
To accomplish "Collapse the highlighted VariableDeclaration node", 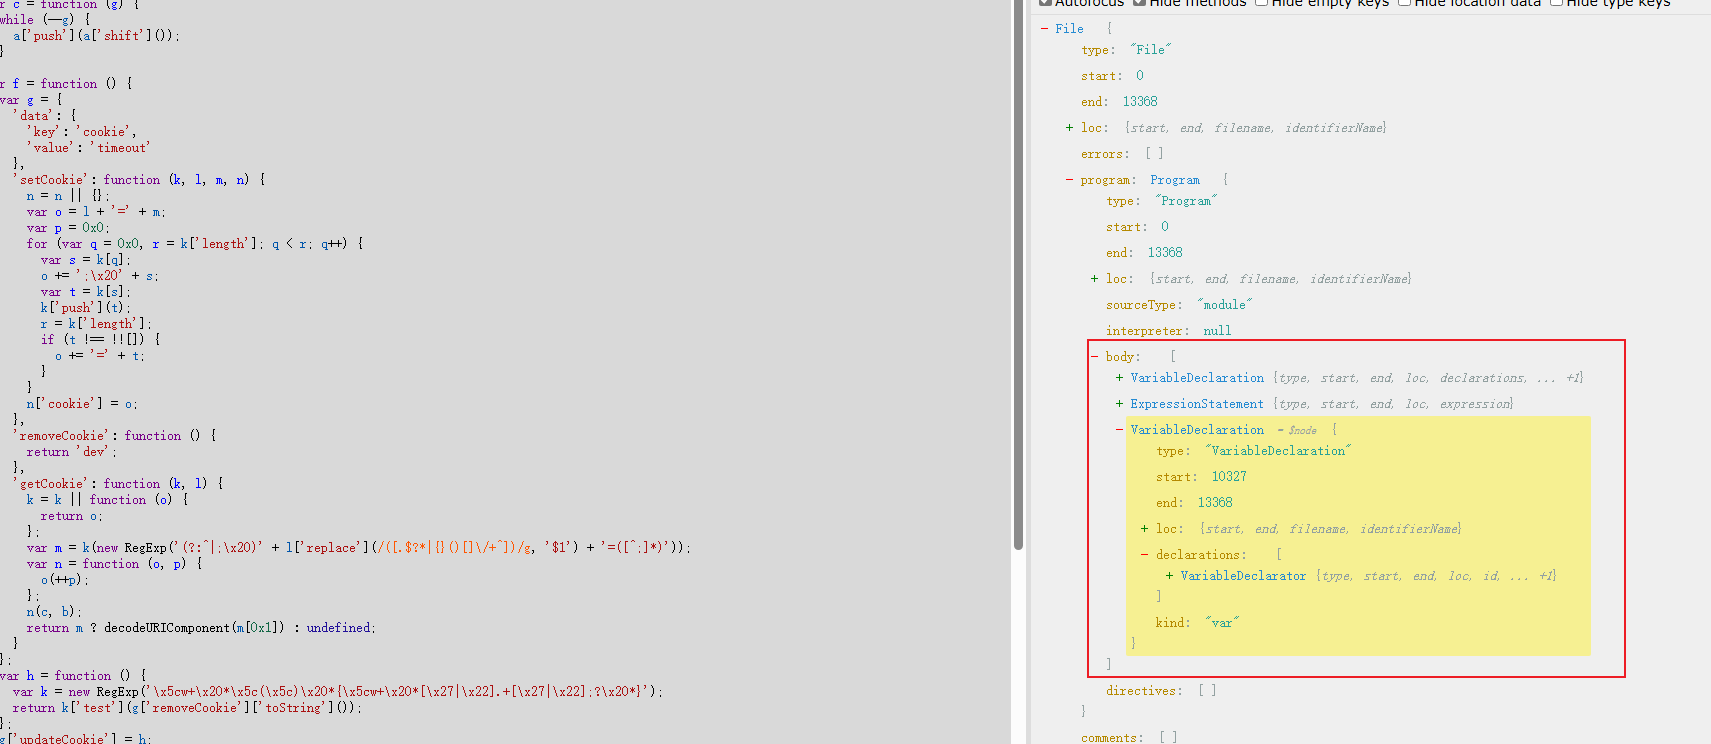I will pyautogui.click(x=1119, y=430).
